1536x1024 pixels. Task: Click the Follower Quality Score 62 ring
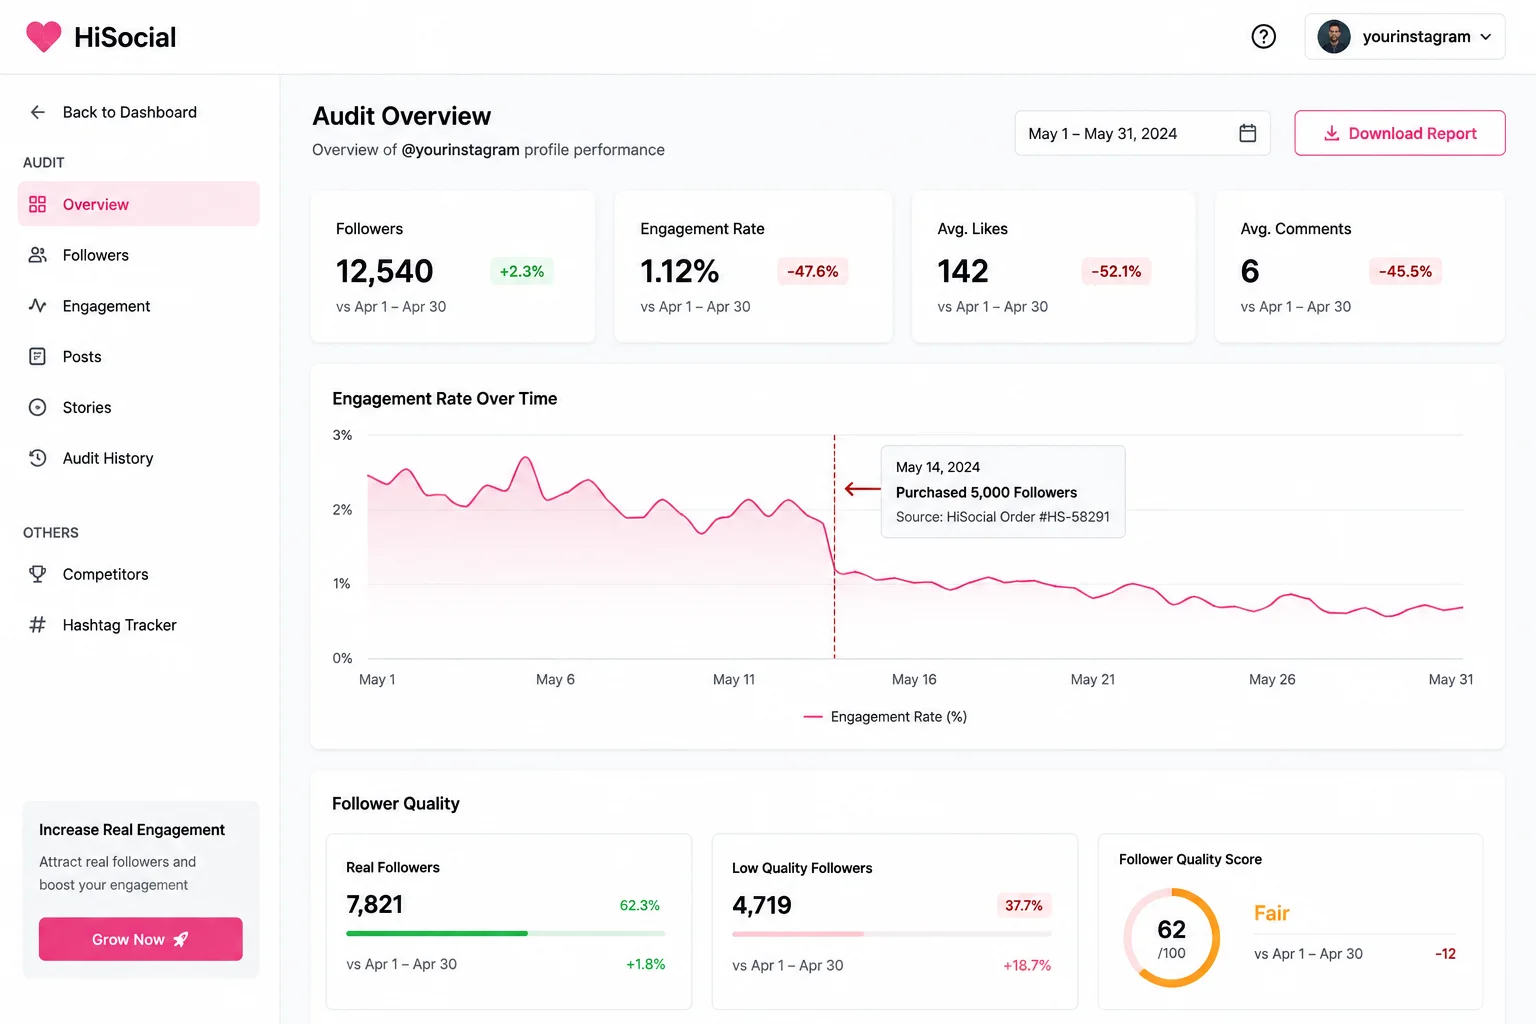coord(1171,938)
